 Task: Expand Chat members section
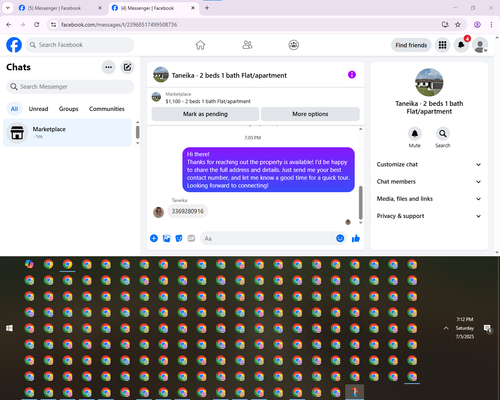coord(429,182)
